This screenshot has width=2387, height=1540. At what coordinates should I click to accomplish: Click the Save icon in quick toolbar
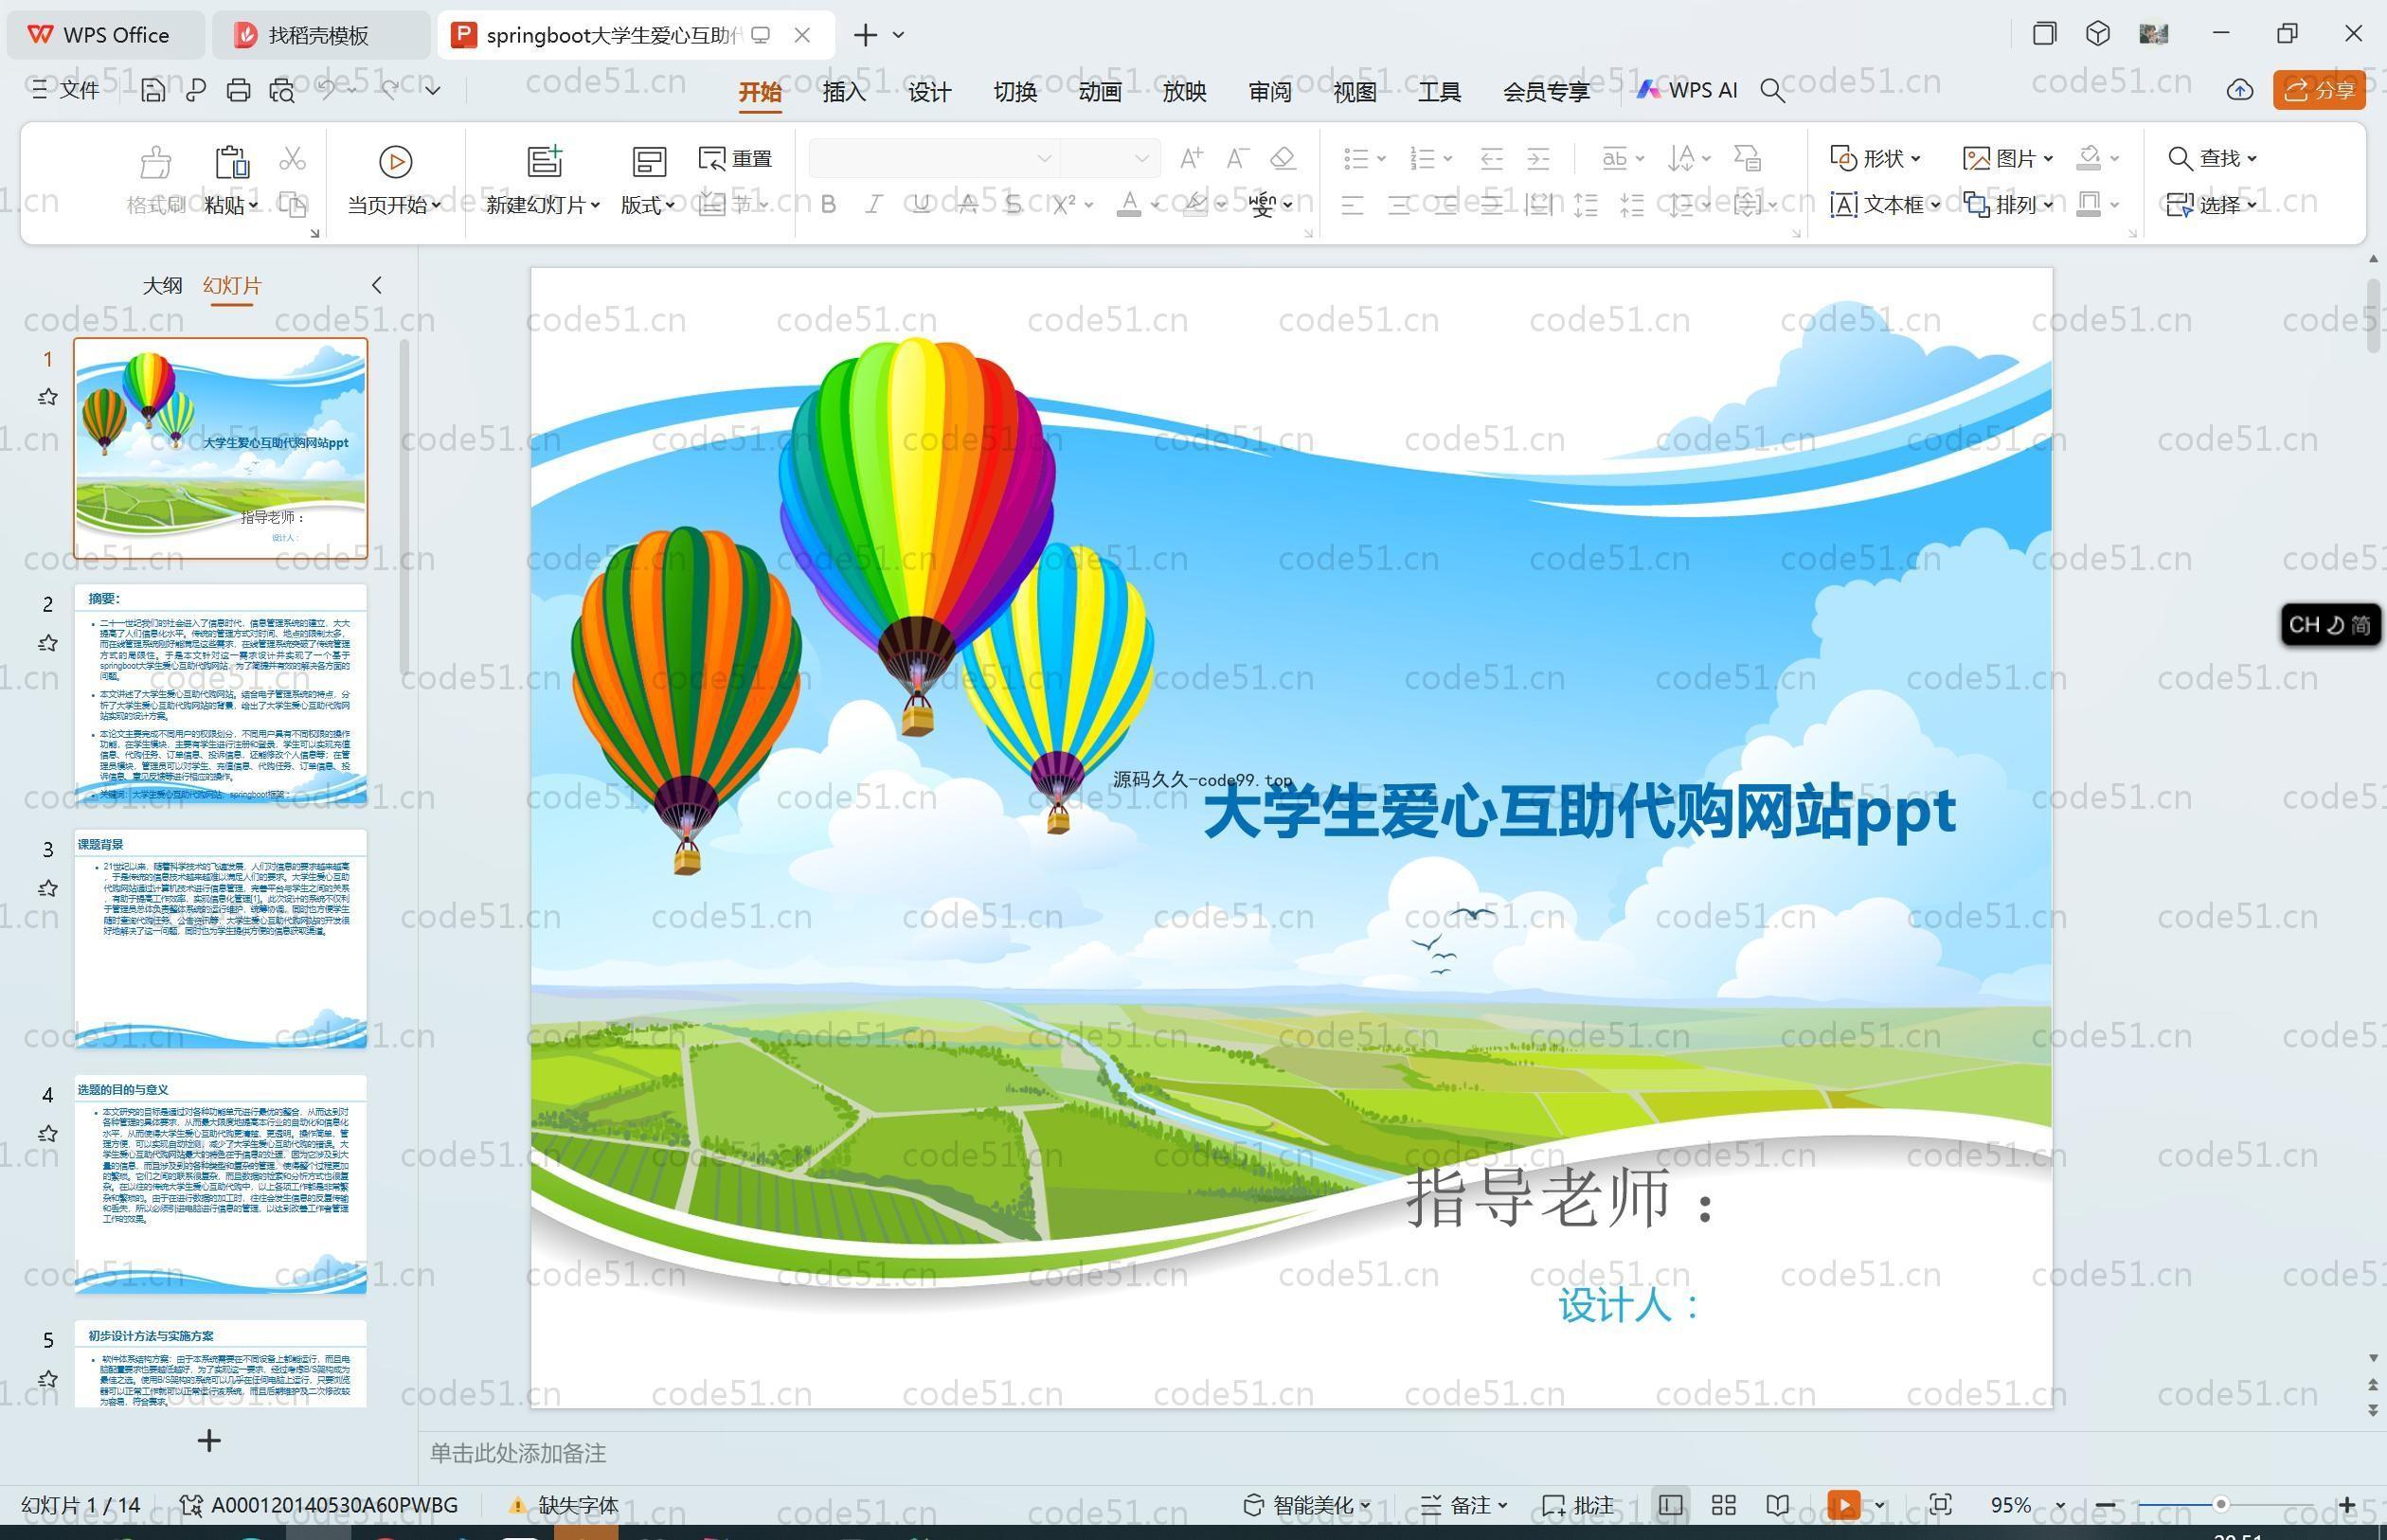[x=153, y=90]
